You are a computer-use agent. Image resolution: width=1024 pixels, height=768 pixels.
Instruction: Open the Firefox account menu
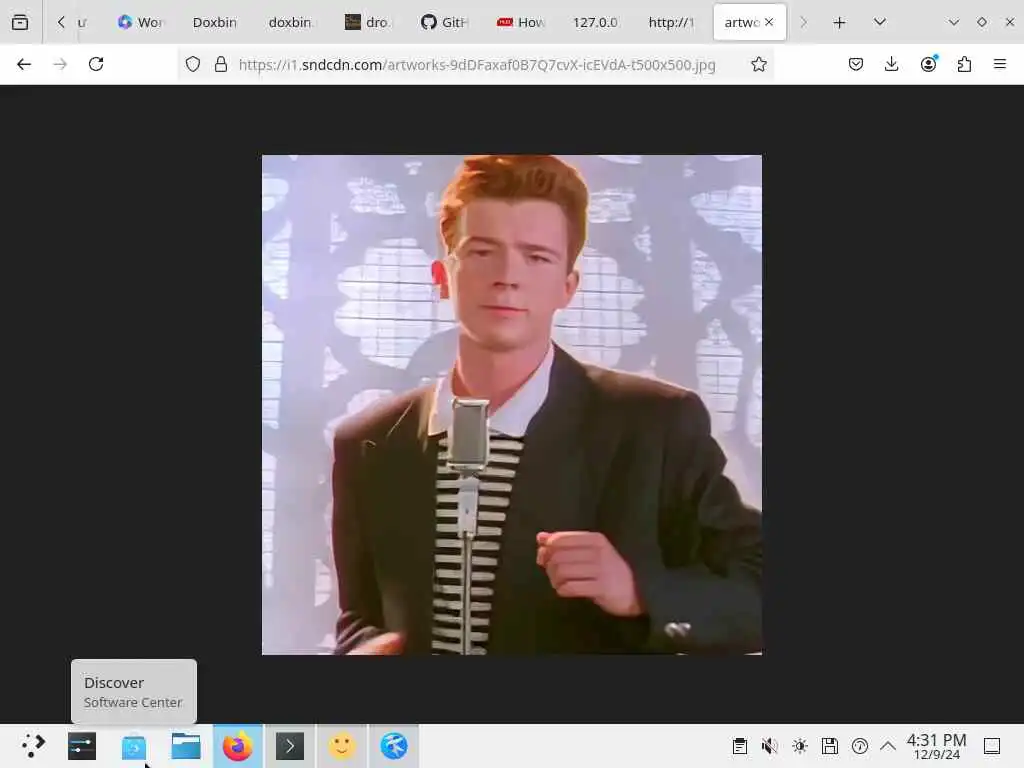point(928,64)
